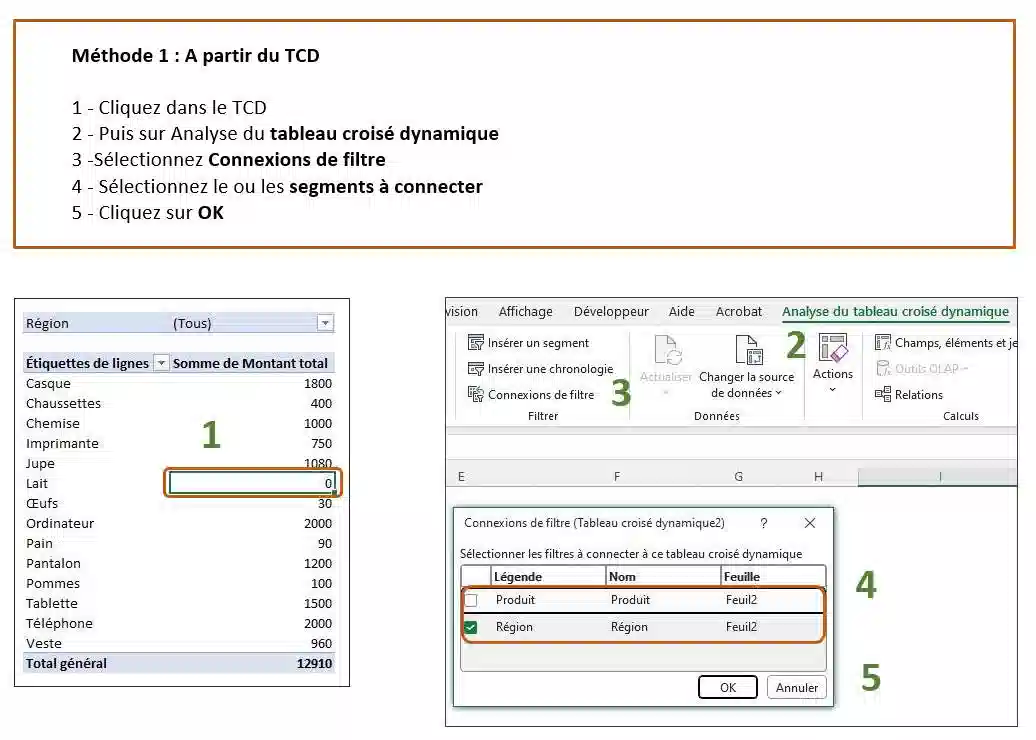Click the OK button in dialog
Viewport: 1036px width, 740px height.
pyautogui.click(x=727, y=687)
